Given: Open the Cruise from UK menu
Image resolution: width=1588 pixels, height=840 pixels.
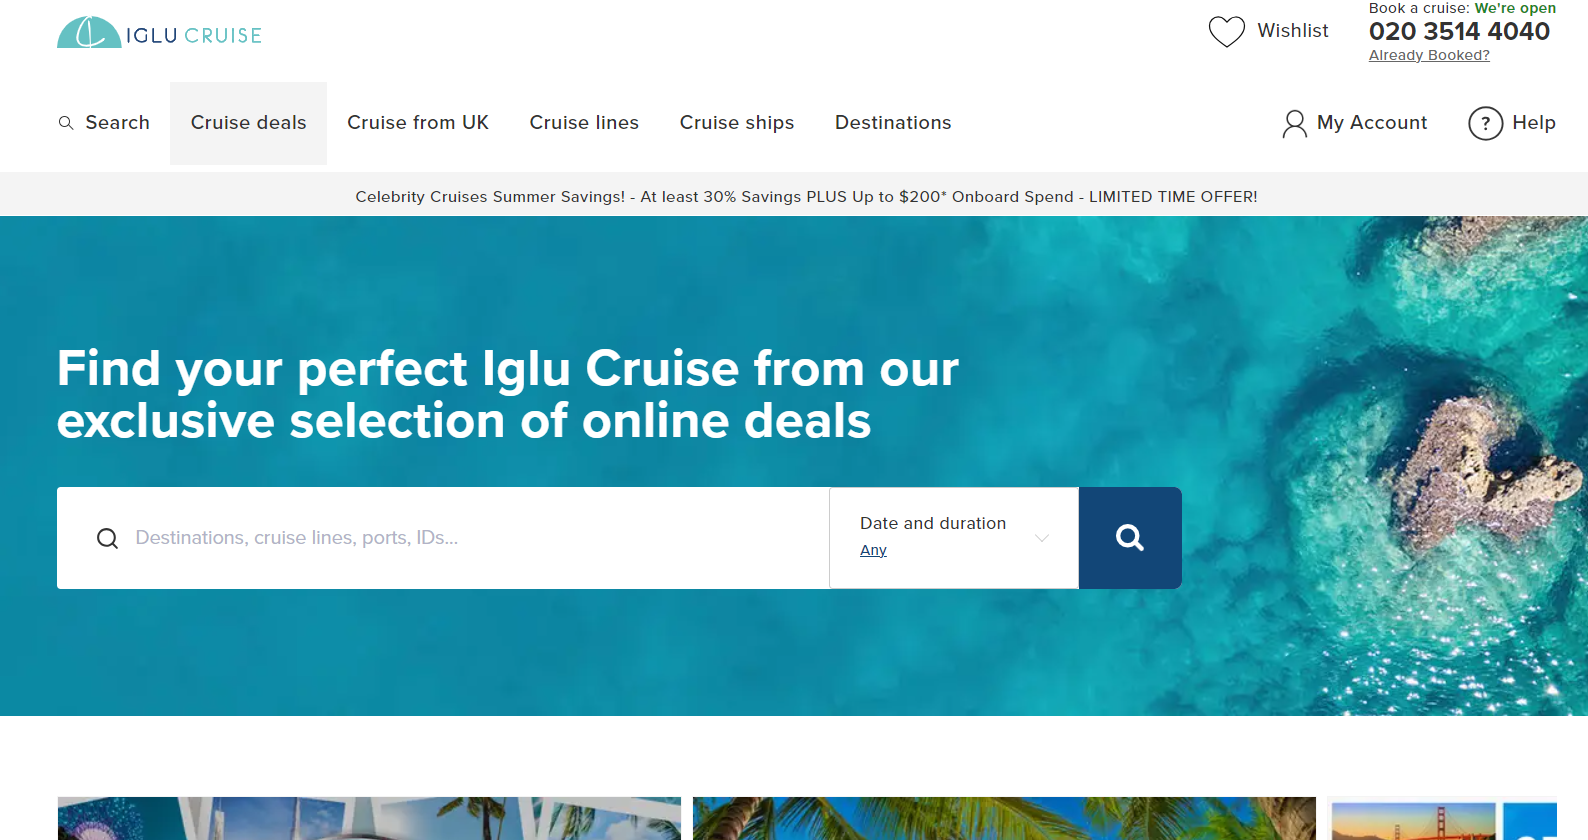Looking at the screenshot, I should pos(418,123).
